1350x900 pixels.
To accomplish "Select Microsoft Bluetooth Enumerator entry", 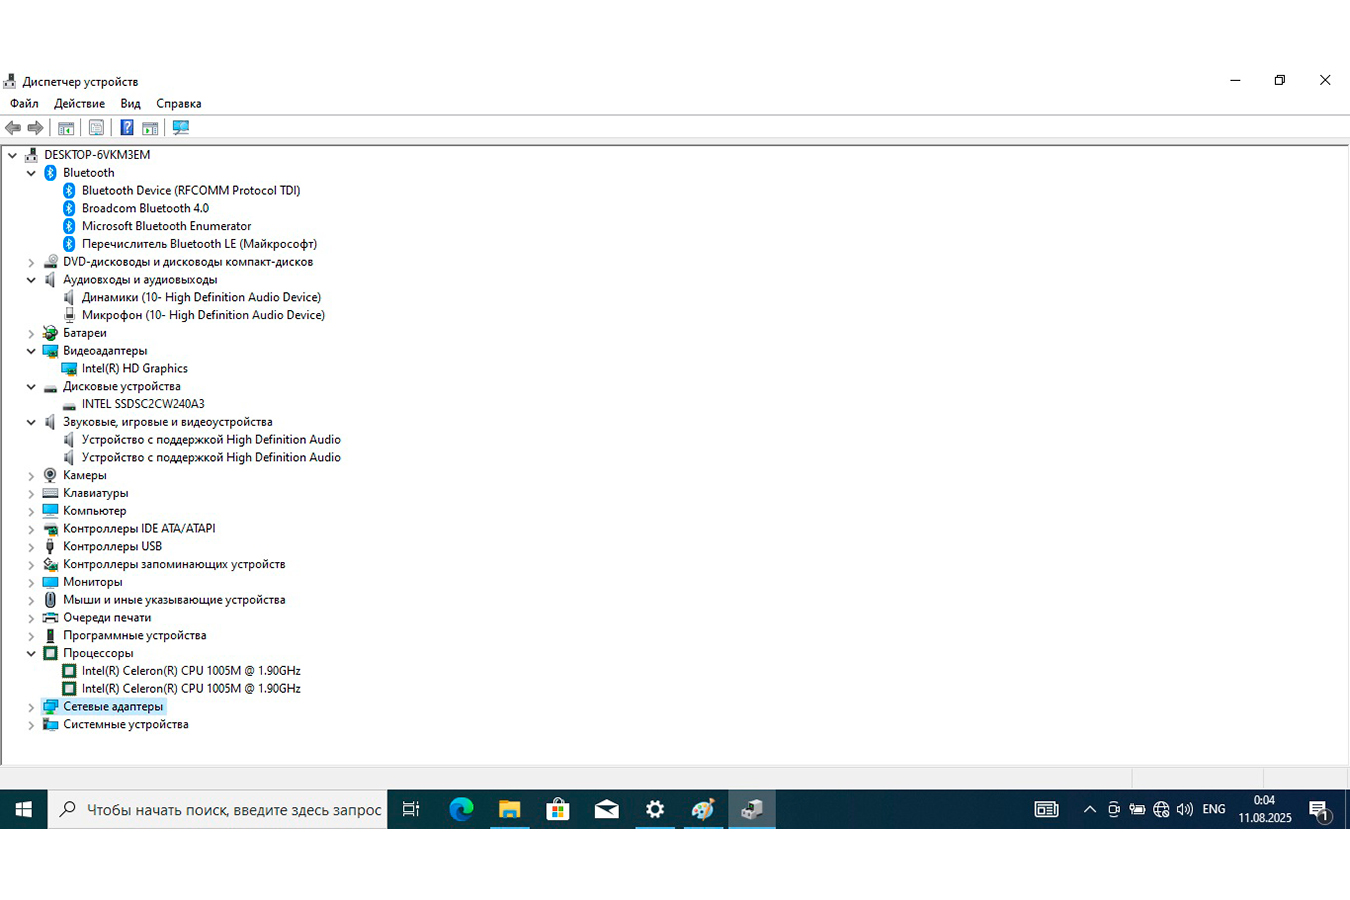I will point(166,227).
